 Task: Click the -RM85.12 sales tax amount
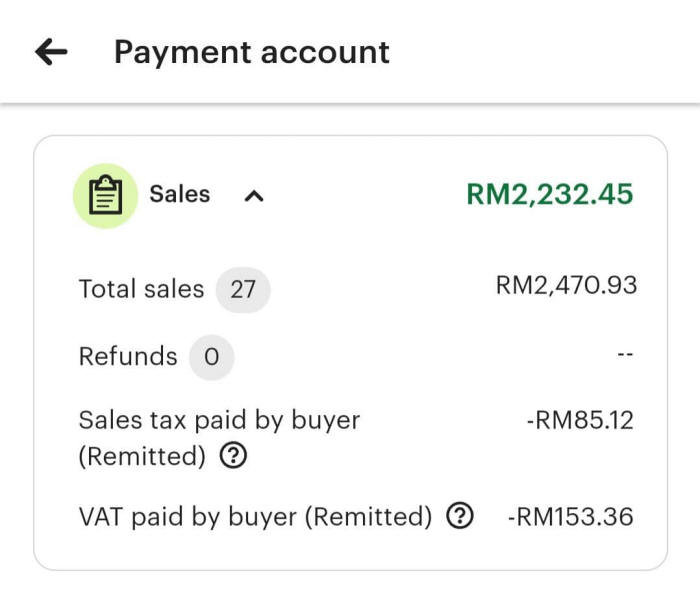point(579,420)
